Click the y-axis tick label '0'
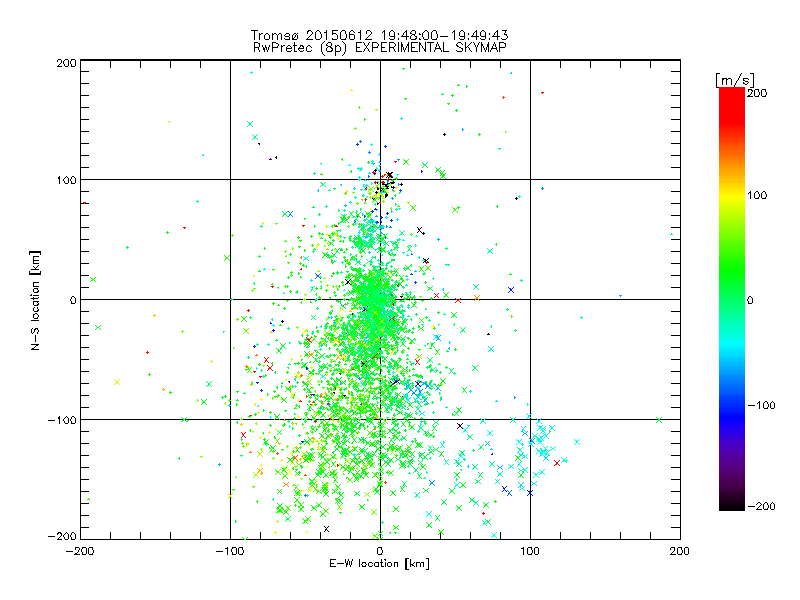Image resolution: width=800 pixels, height=600 pixels. coord(73,300)
